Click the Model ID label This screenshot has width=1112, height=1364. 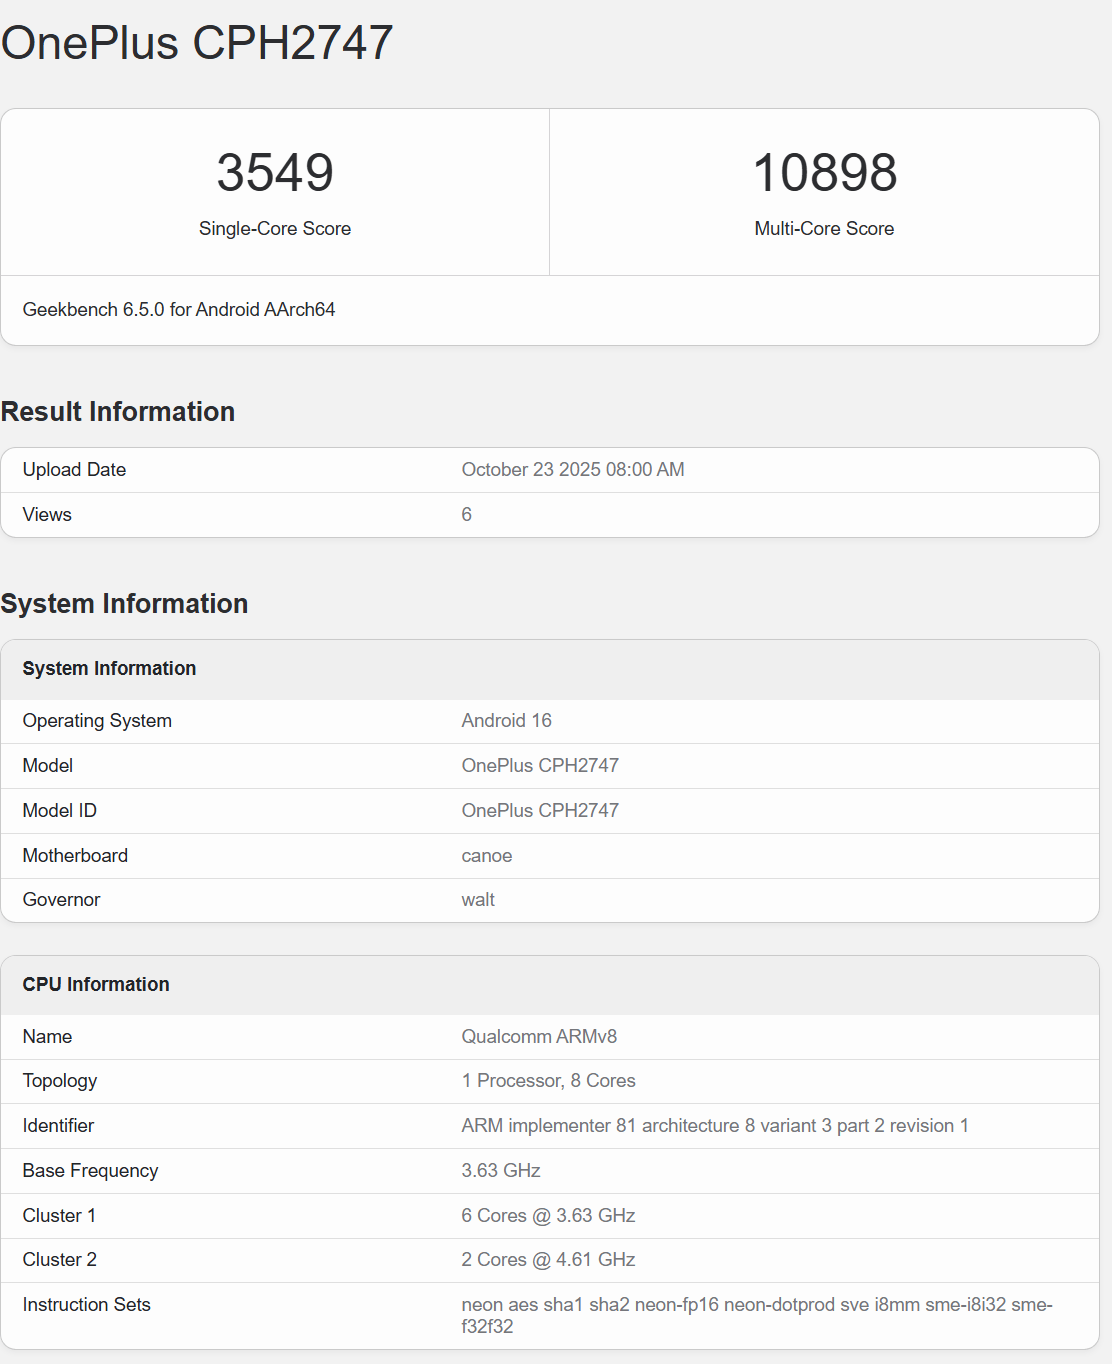pos(60,810)
